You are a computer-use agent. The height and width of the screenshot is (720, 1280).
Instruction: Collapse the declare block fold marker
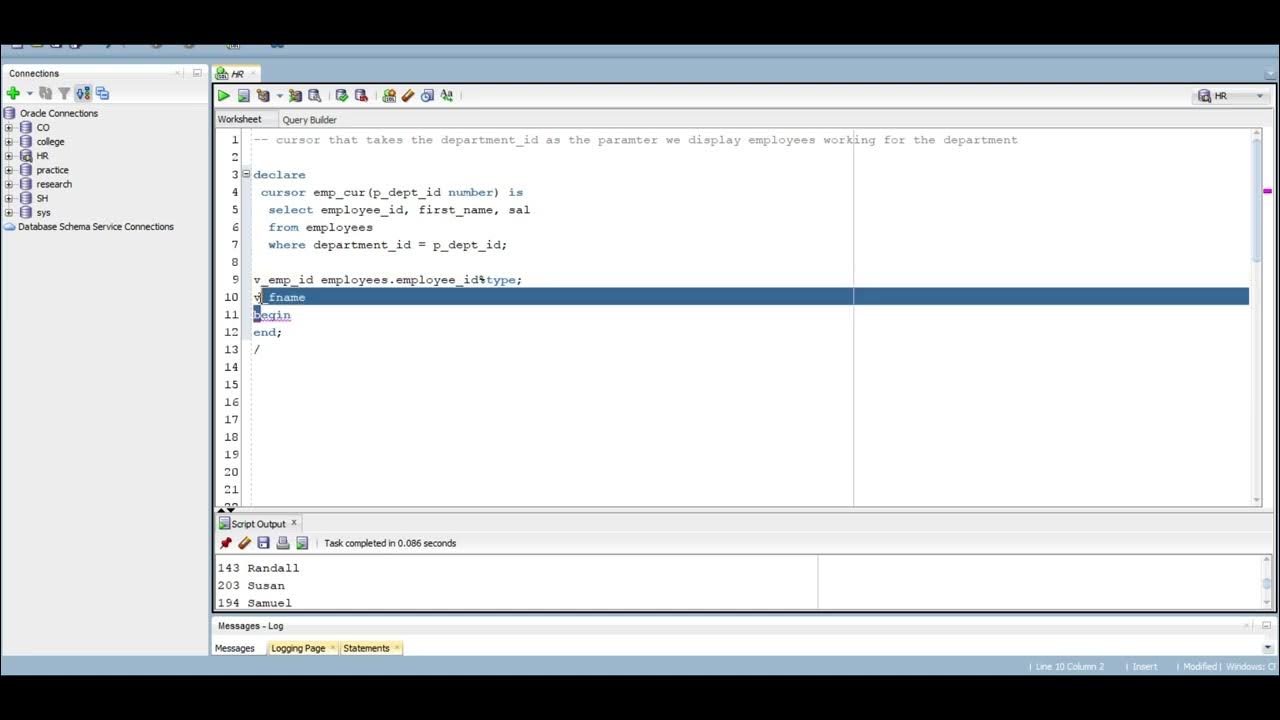point(246,174)
